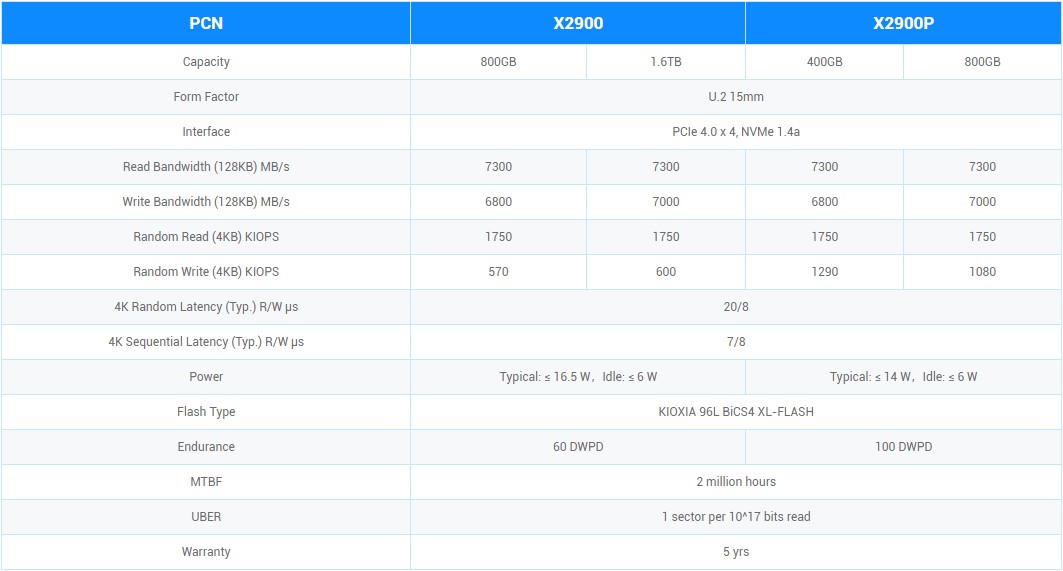1063x571 pixels.
Task: Click 4K Random Latency row label
Action: click(x=206, y=307)
